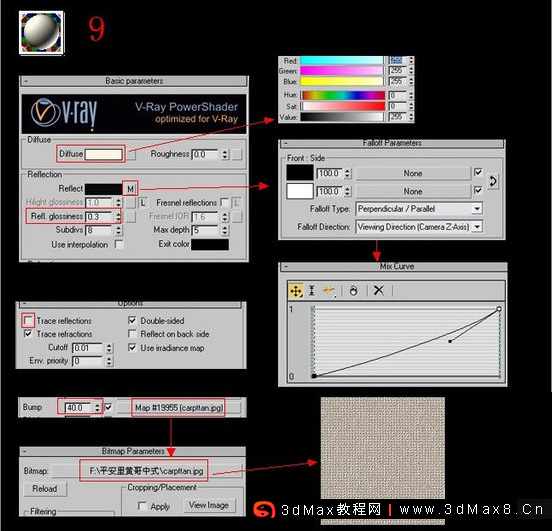The height and width of the screenshot is (531, 552).
Task: Toggle the first Falloff map enable checkbox
Action: pyautogui.click(x=478, y=173)
